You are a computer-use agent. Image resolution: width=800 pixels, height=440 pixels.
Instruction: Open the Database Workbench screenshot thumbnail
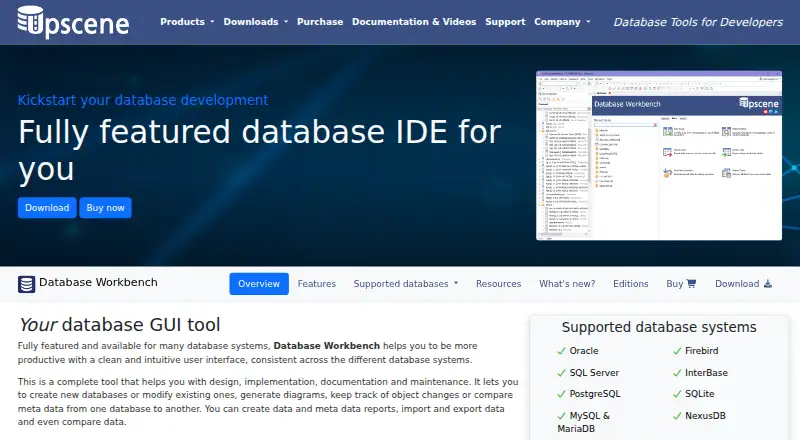click(x=659, y=156)
